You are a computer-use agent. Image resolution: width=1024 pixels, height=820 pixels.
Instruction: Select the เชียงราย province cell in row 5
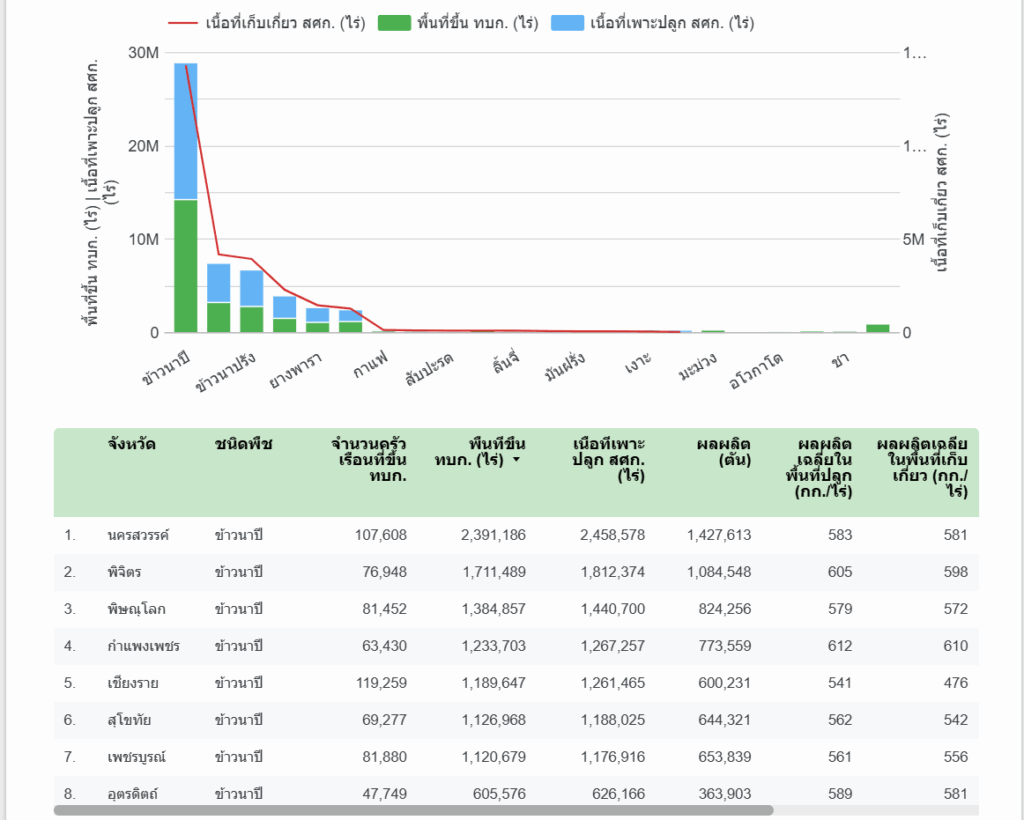click(133, 683)
